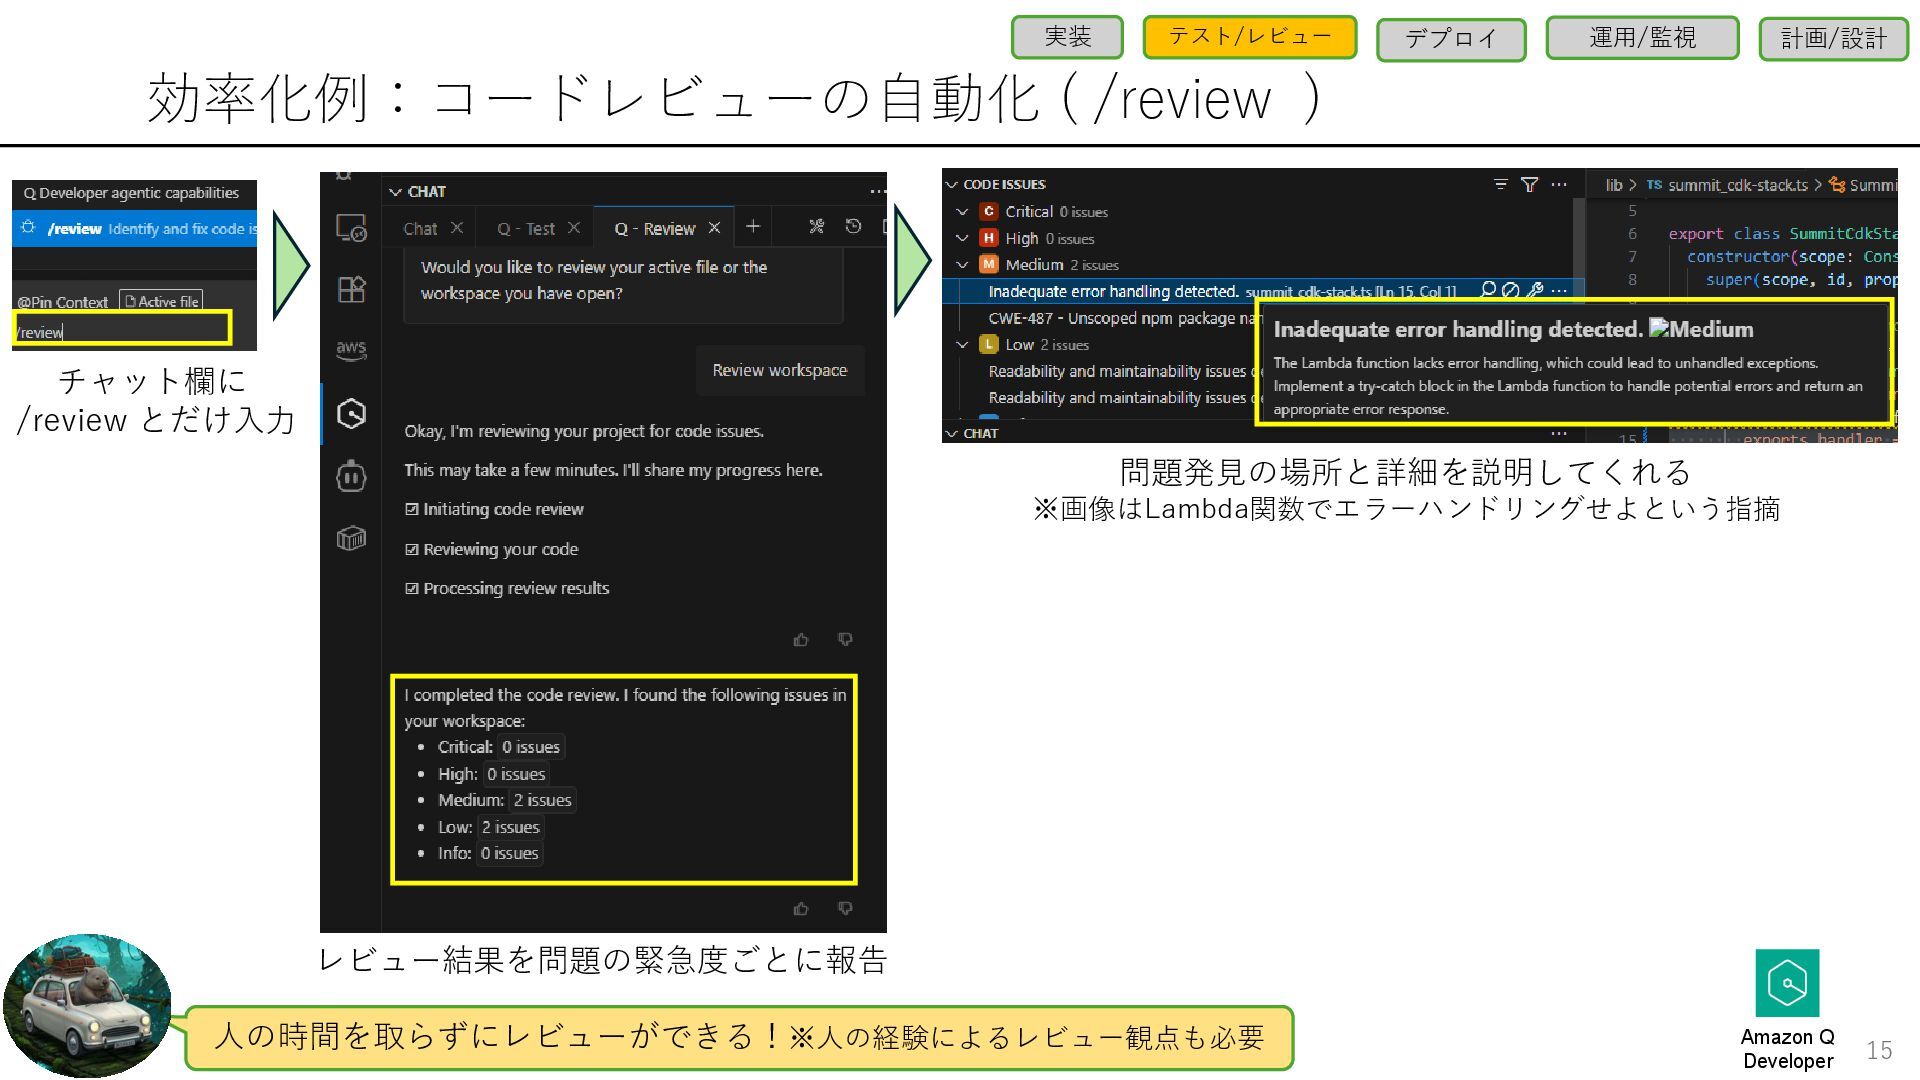Open the tools configuration icon in chat toolbar
Viewport: 1920px width, 1080px height.
[x=817, y=227]
